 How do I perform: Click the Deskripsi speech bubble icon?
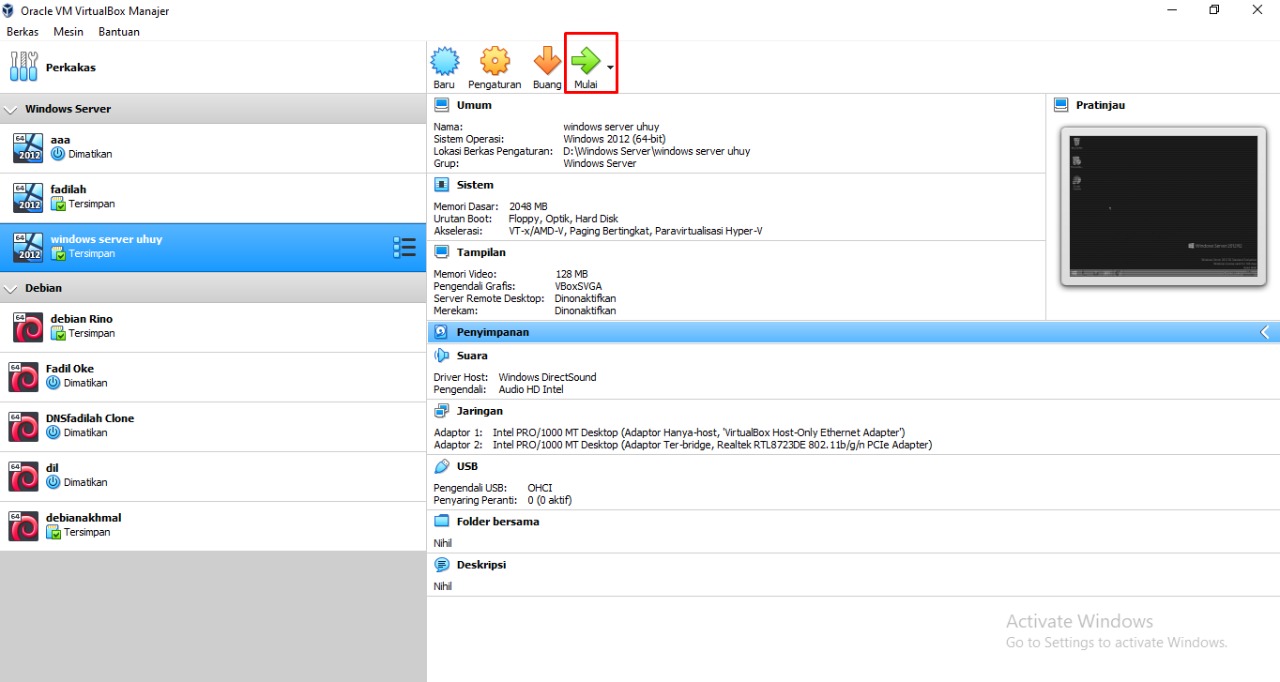tap(442, 565)
